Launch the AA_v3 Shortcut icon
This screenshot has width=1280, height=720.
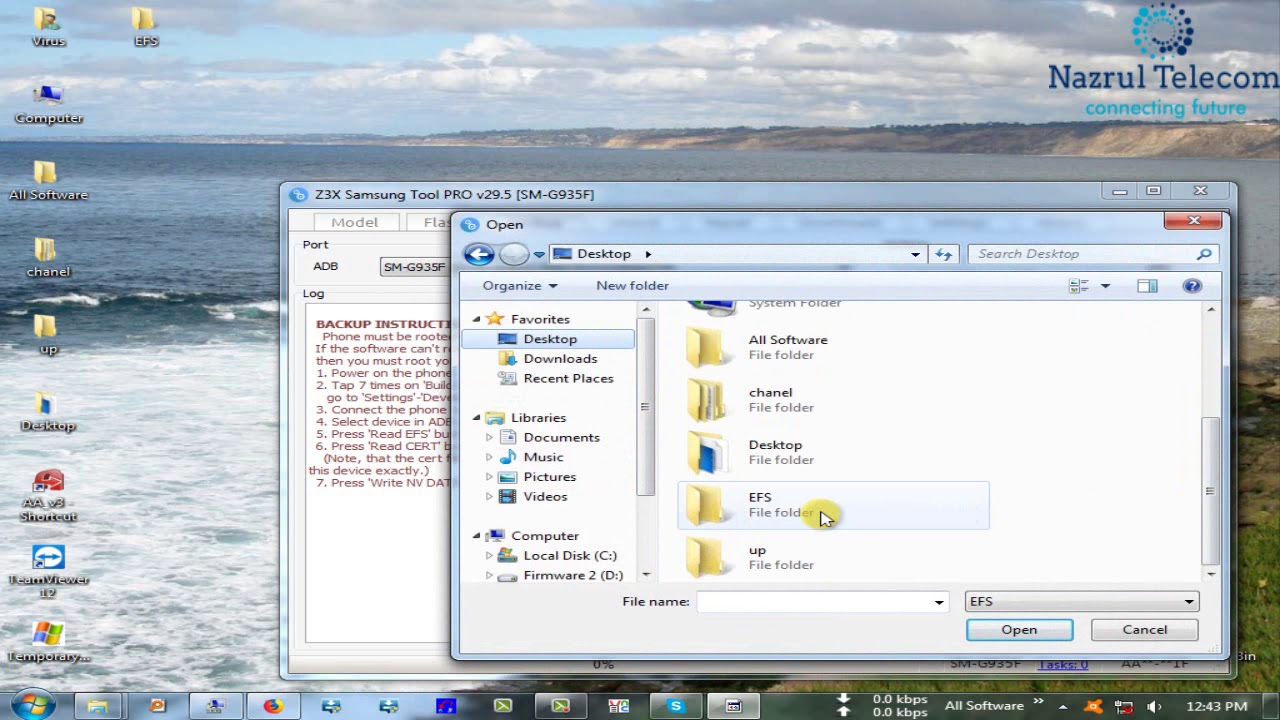[x=48, y=496]
